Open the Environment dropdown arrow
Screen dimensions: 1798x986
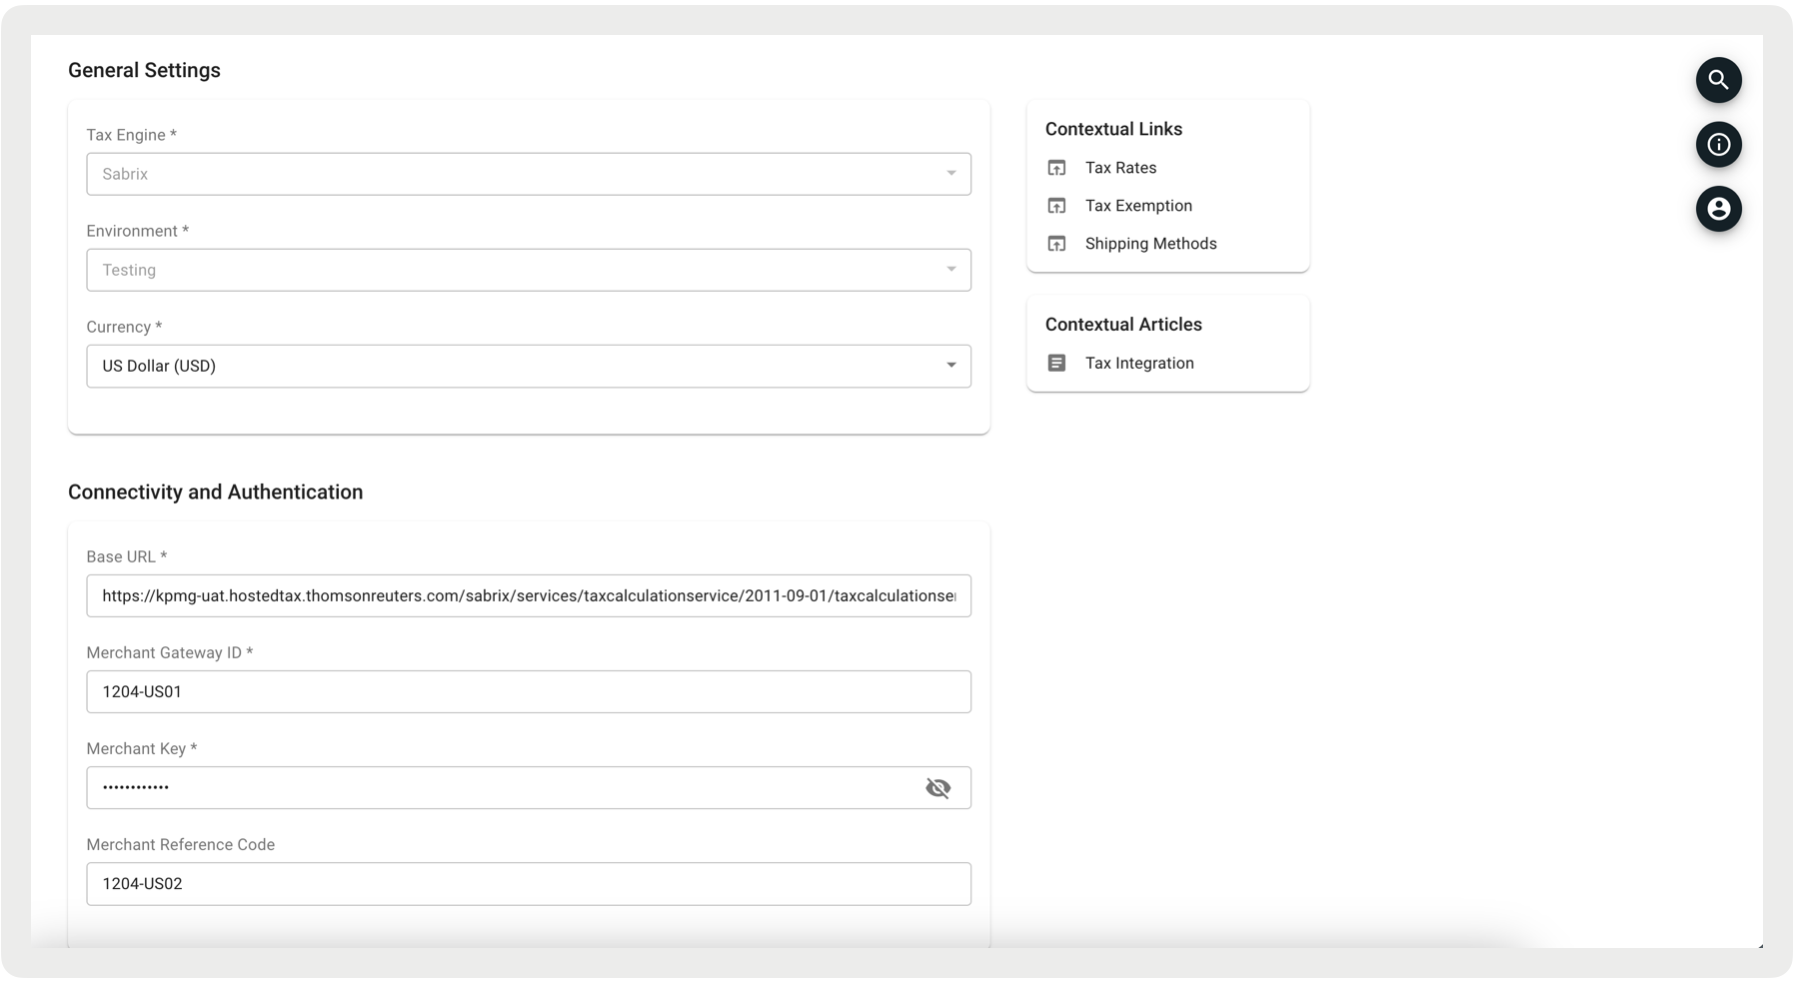[951, 270]
